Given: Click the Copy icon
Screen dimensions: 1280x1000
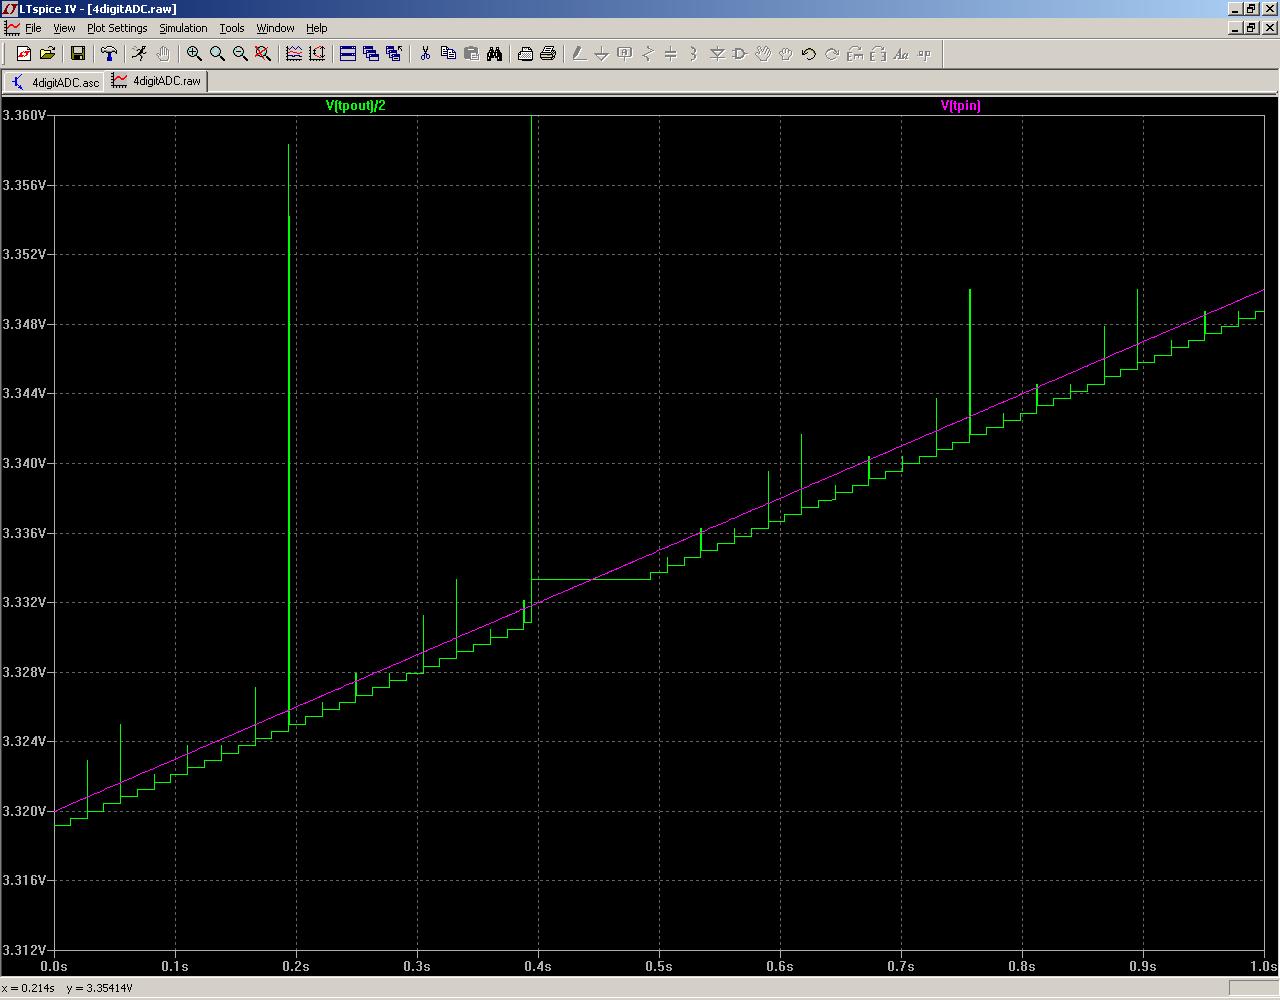Looking at the screenshot, I should (448, 54).
